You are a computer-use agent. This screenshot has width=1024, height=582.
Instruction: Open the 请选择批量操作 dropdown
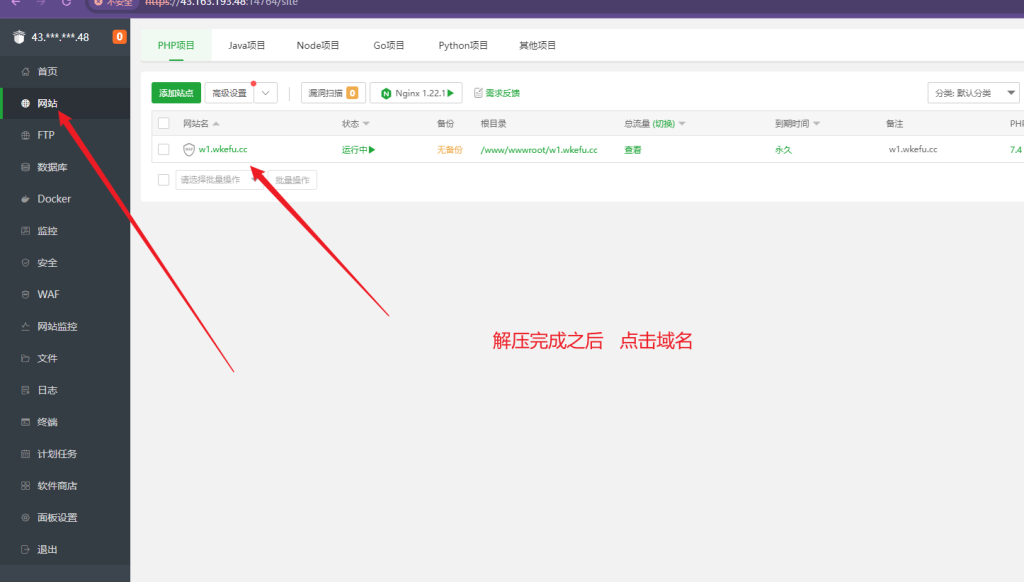click(x=218, y=180)
